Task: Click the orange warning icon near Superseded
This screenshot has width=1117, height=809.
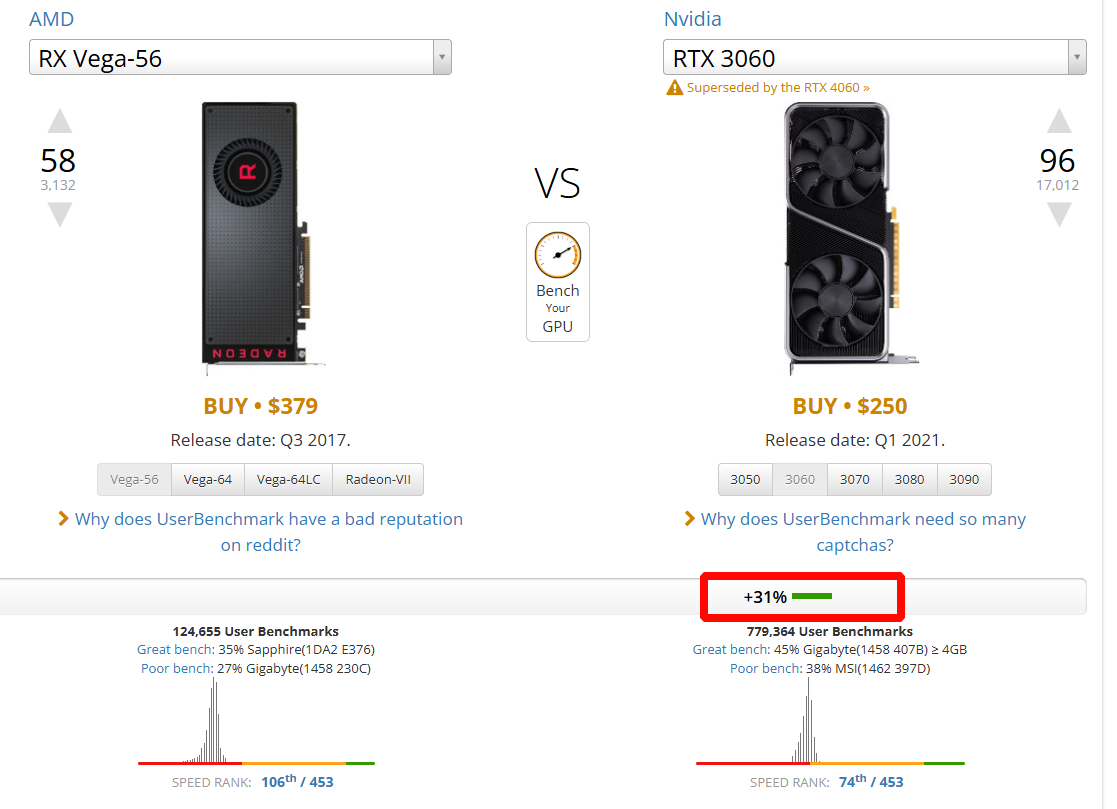Action: click(675, 88)
